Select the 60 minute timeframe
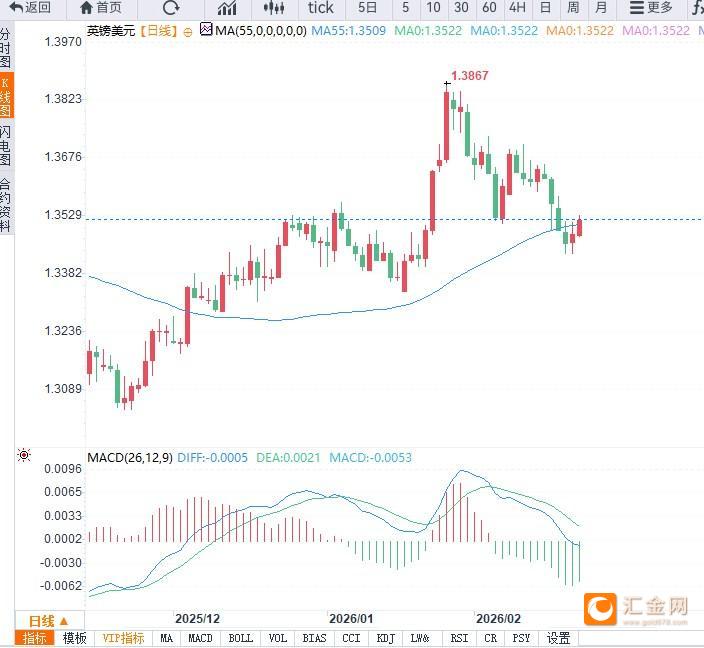This screenshot has width=704, height=648. click(489, 8)
